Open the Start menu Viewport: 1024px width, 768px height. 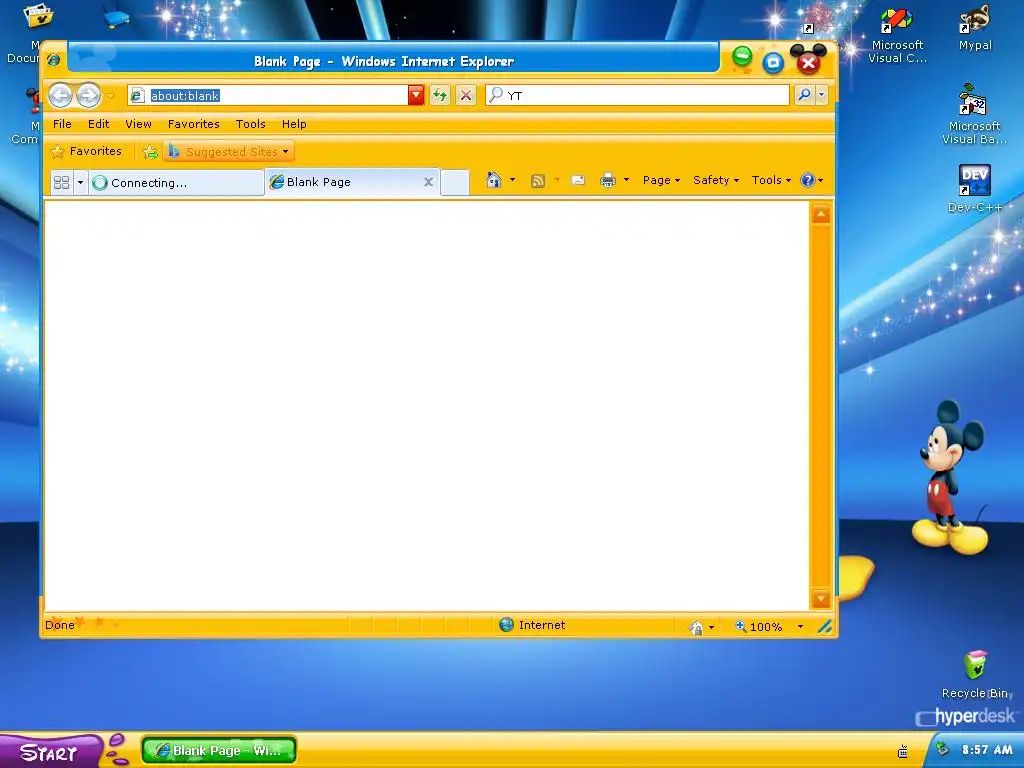(x=51, y=752)
